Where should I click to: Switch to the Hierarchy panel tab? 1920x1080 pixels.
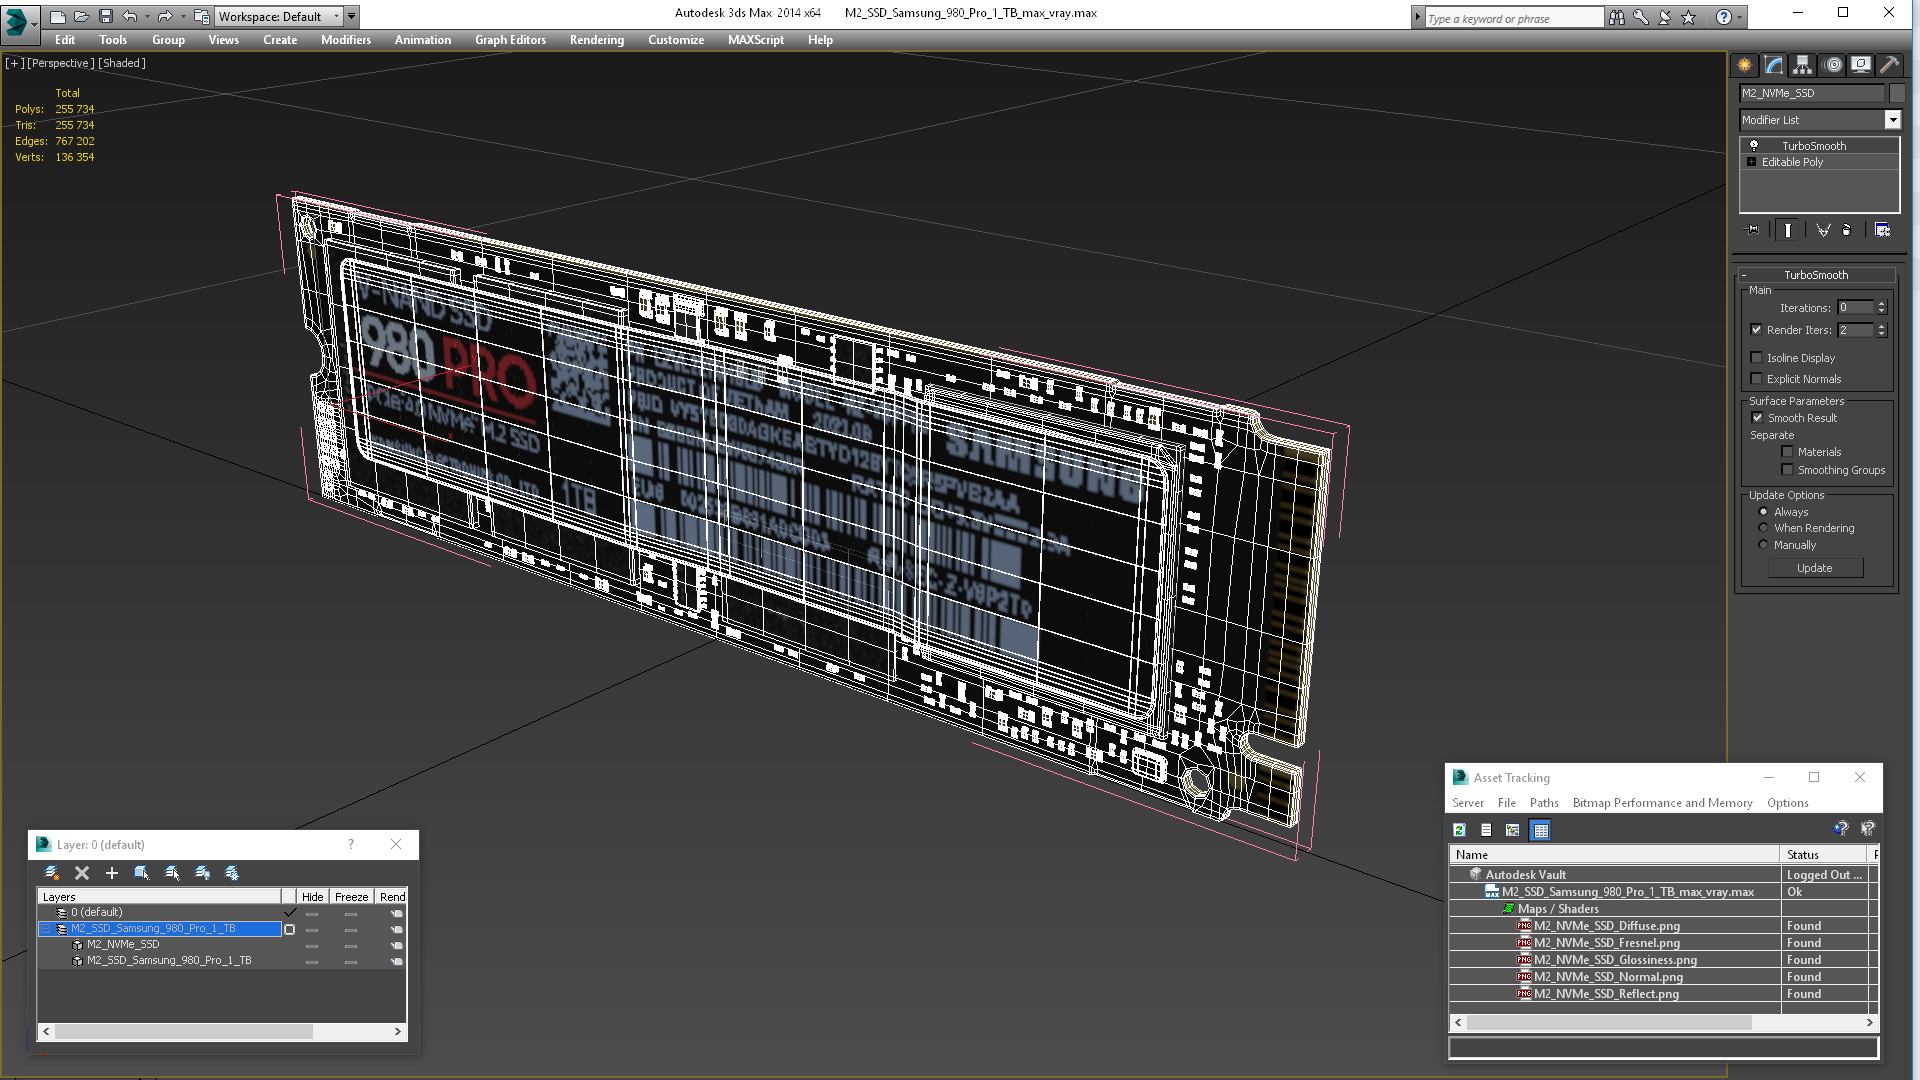pos(1802,65)
